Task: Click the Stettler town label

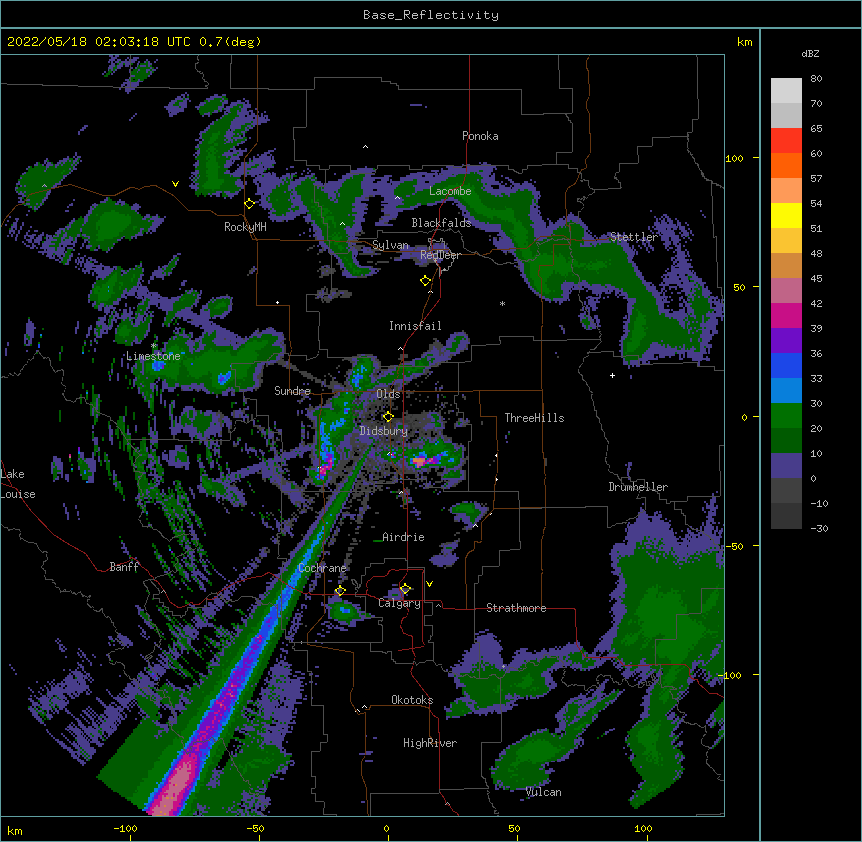Action: pos(633,237)
